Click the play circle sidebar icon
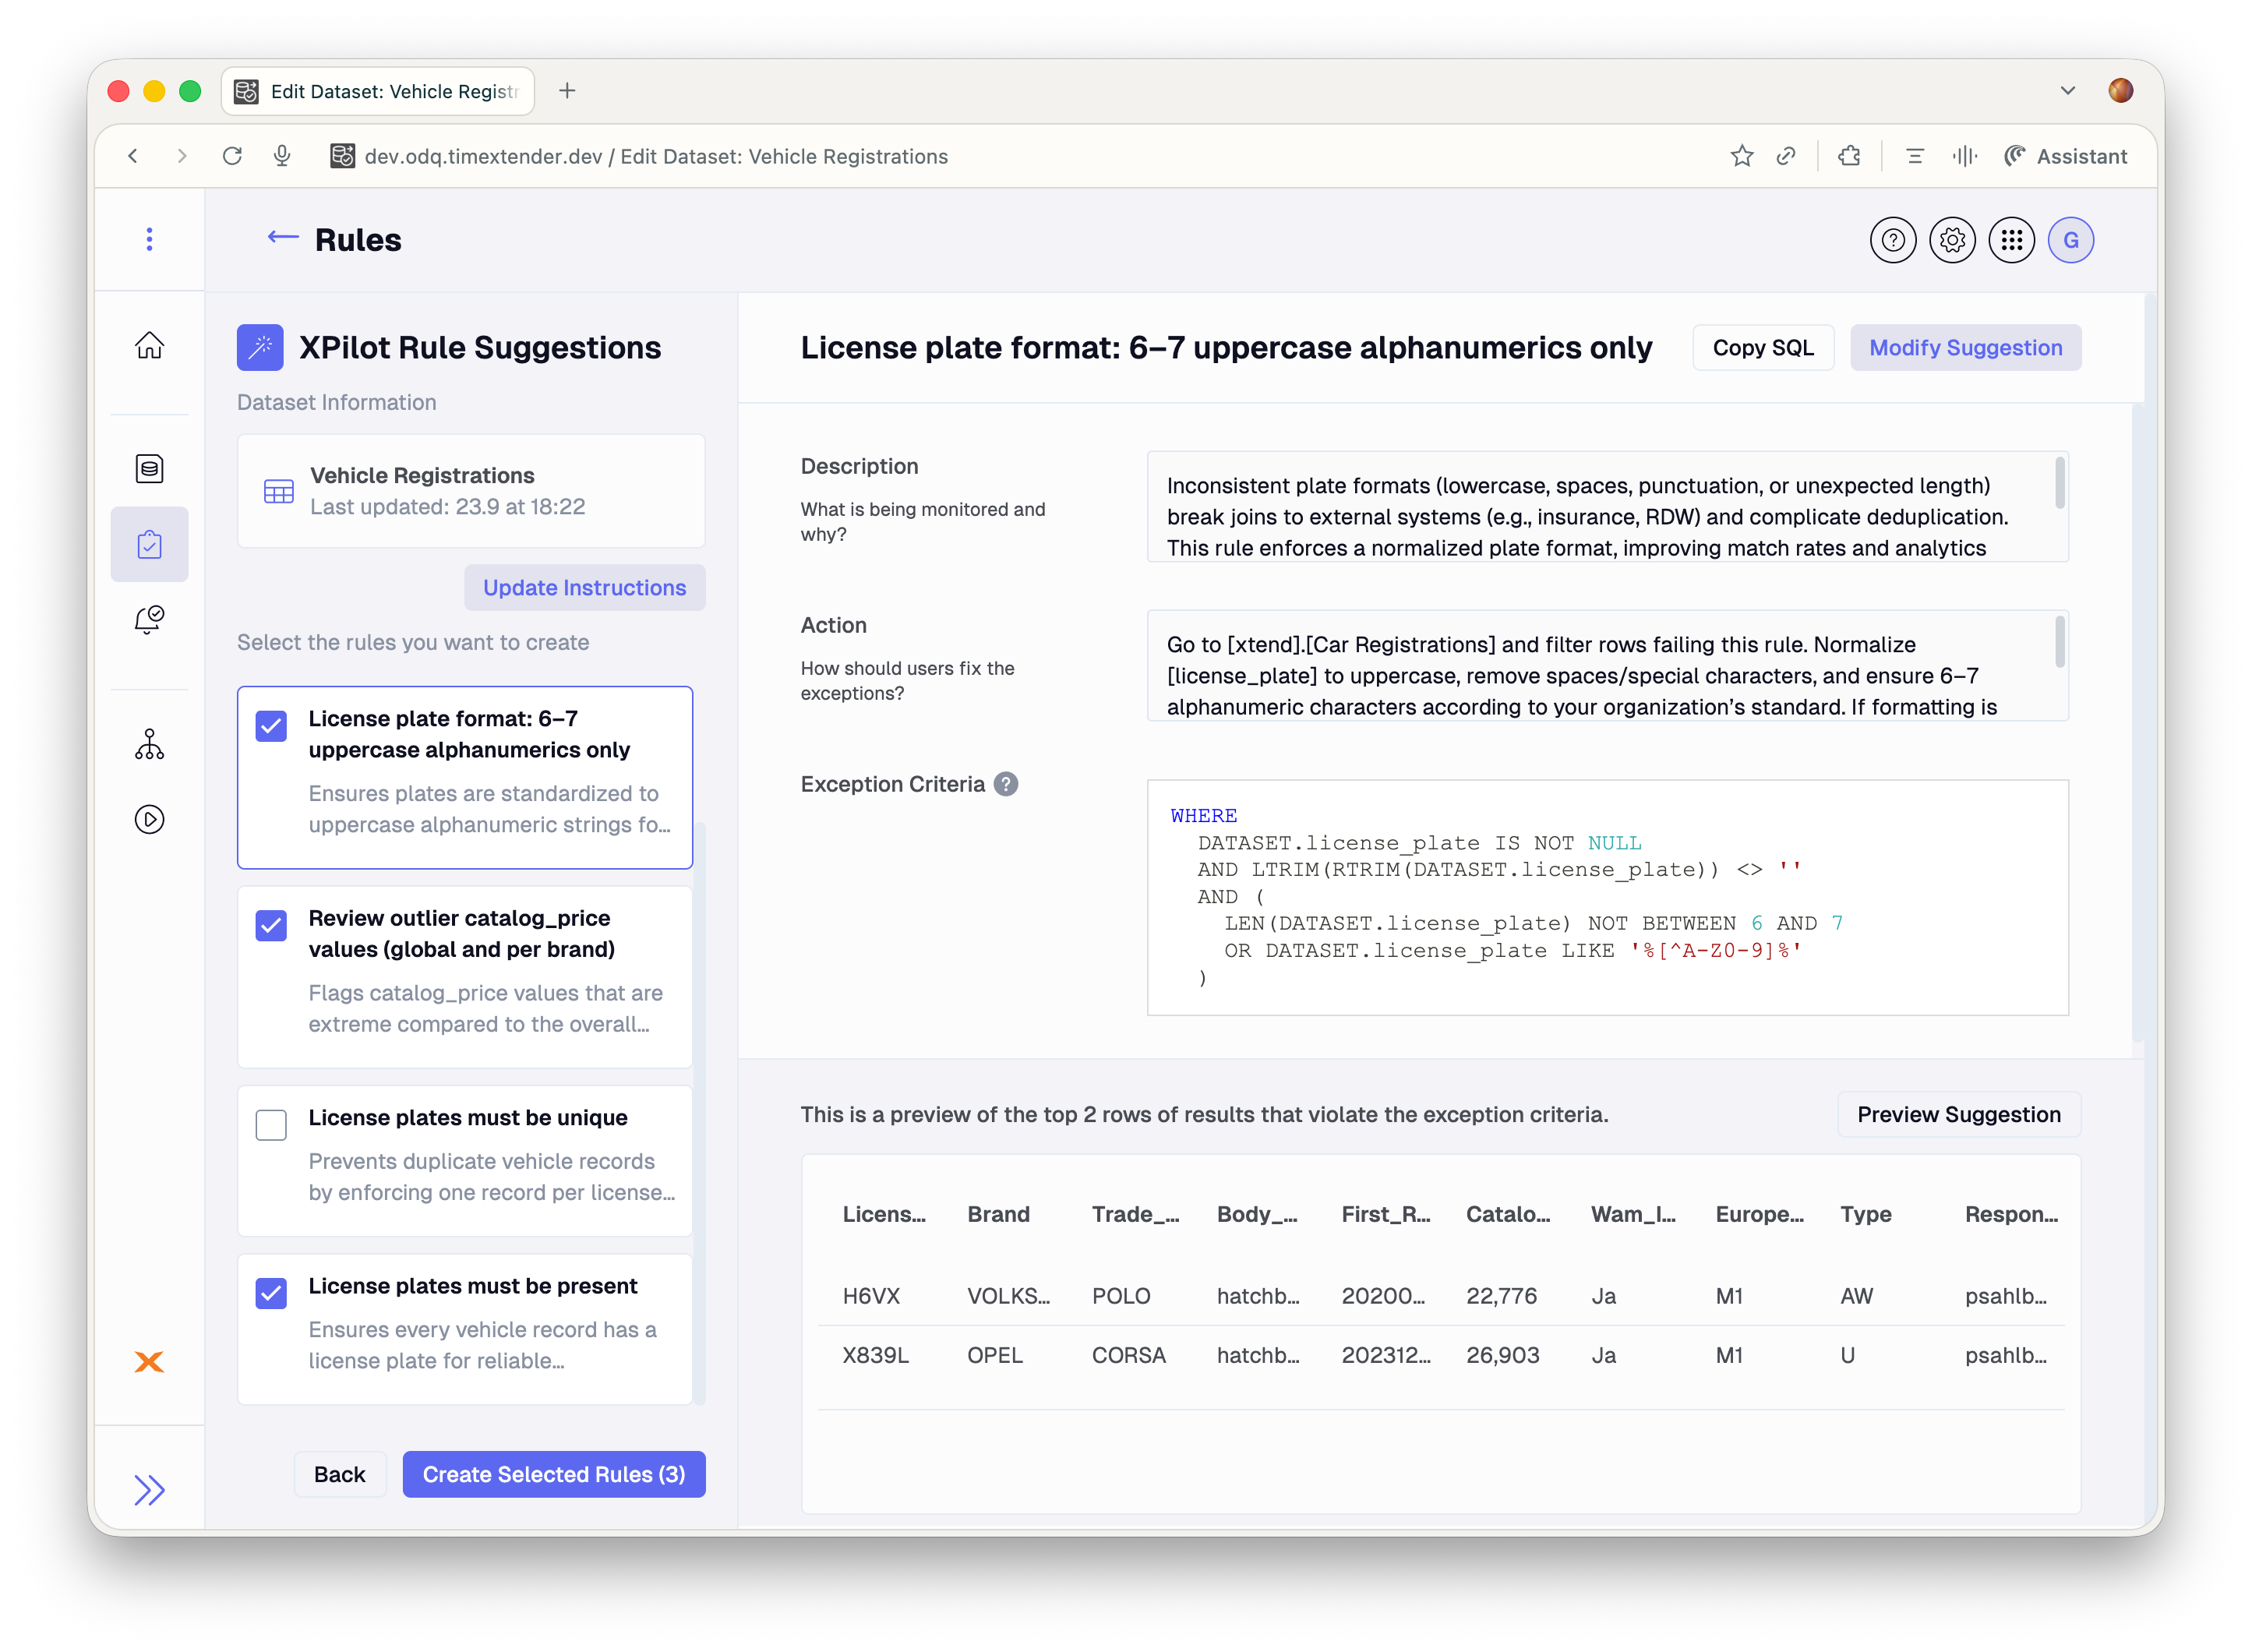Image resolution: width=2252 pixels, height=1652 pixels. click(x=149, y=819)
